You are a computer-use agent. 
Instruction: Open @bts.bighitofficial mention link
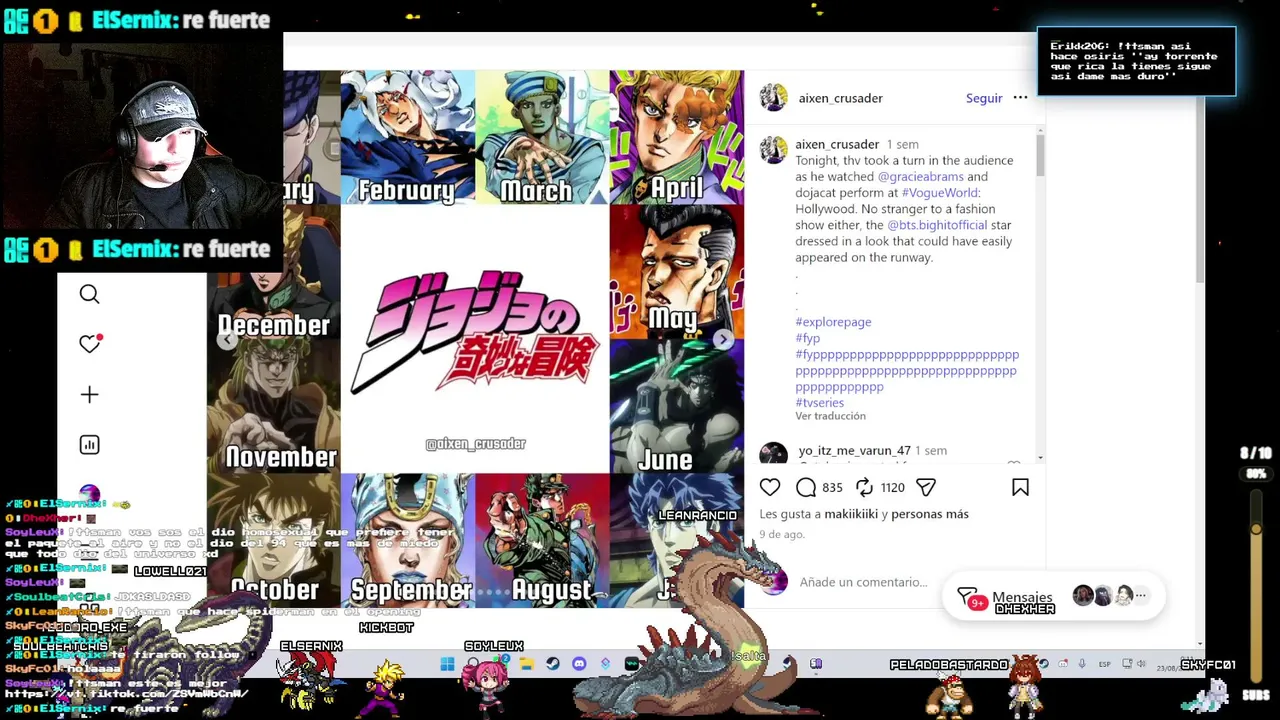(937, 225)
